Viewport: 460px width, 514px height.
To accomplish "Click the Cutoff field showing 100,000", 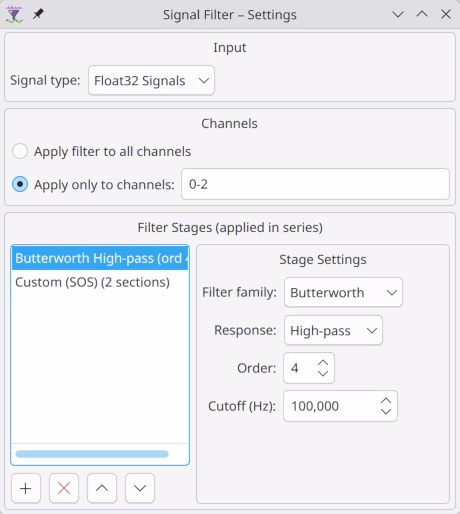I will click(340, 406).
